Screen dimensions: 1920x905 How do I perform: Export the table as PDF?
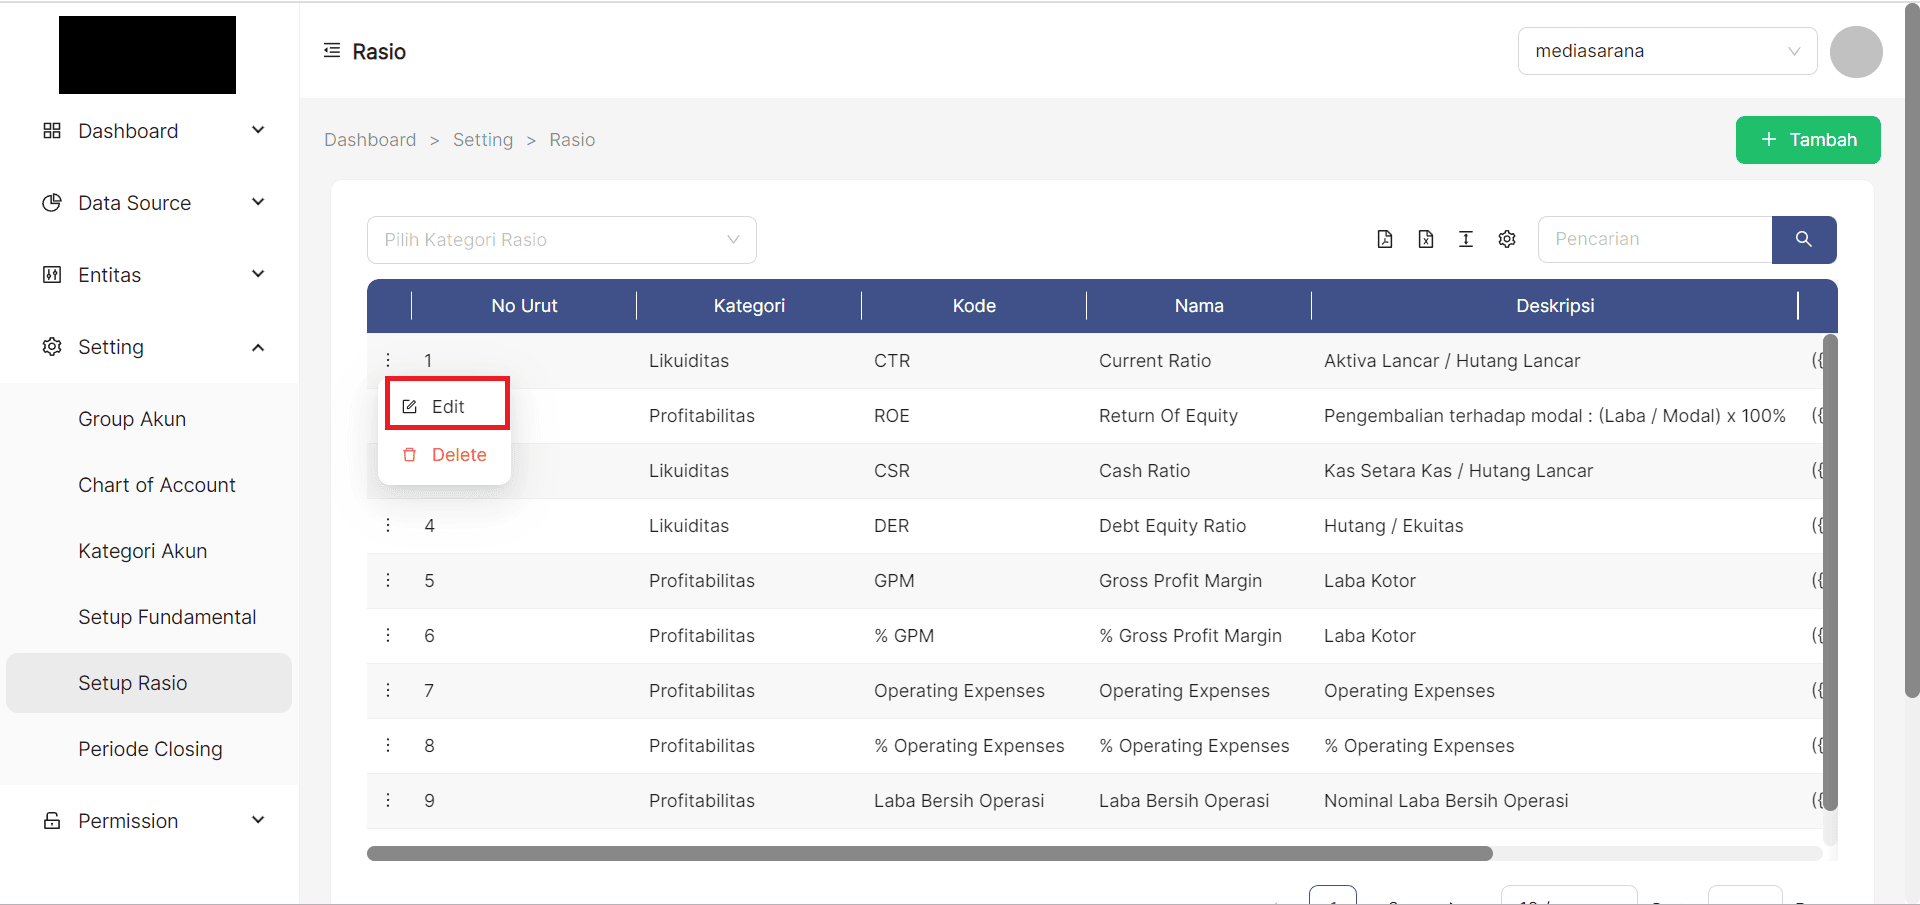[x=1385, y=239]
